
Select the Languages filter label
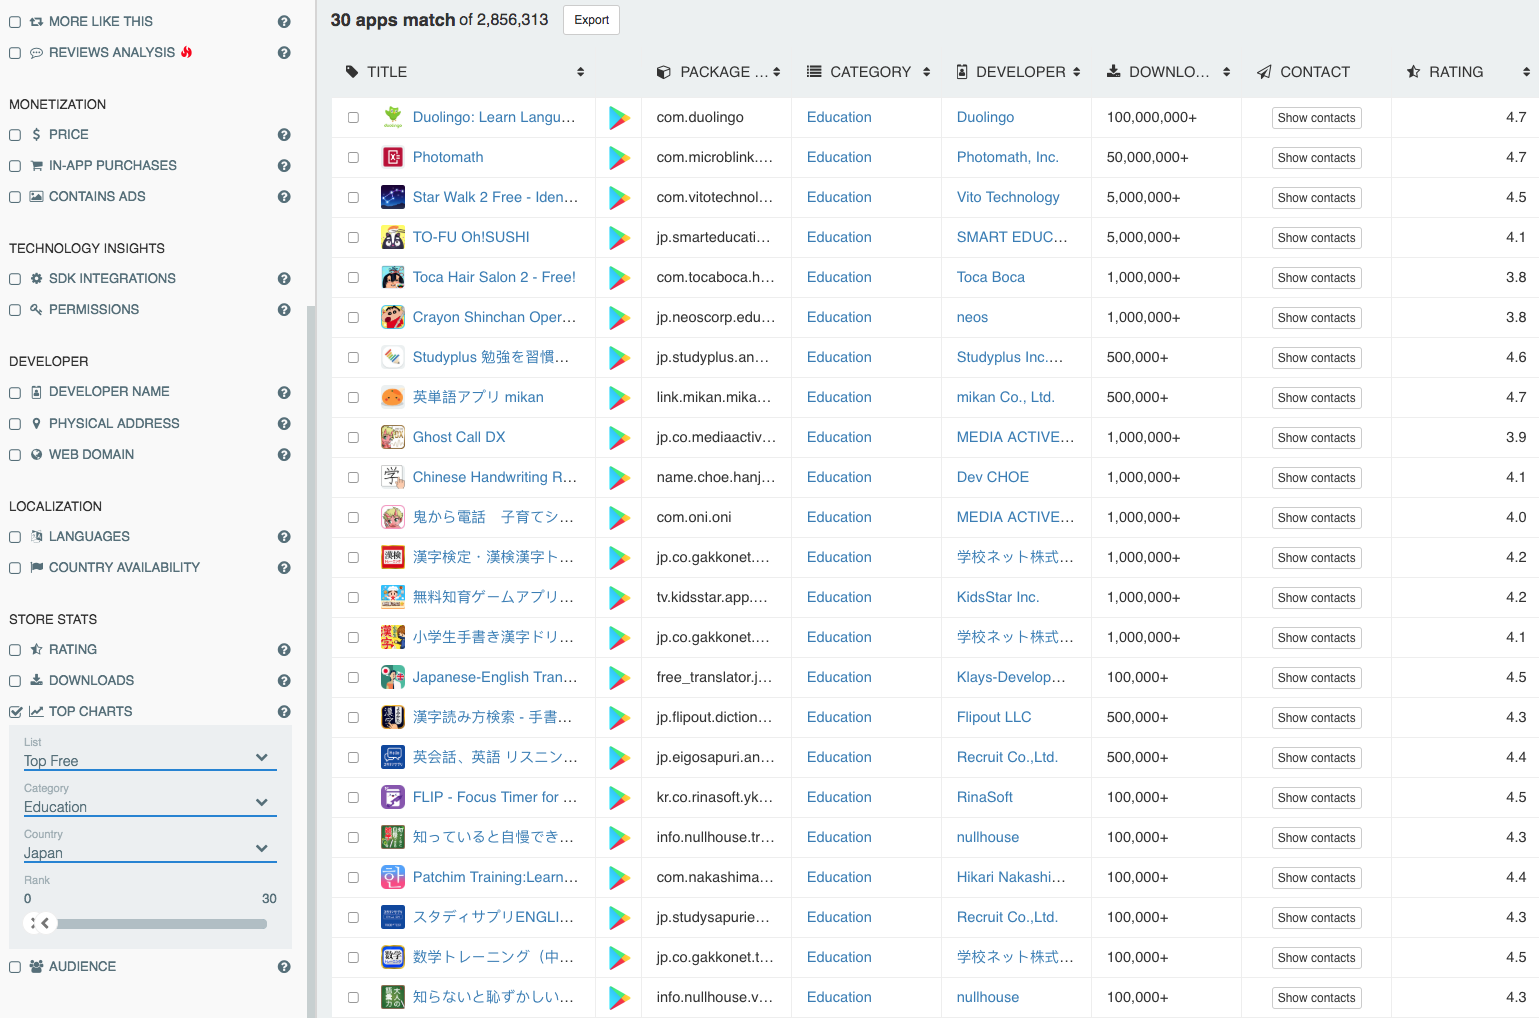[89, 537]
